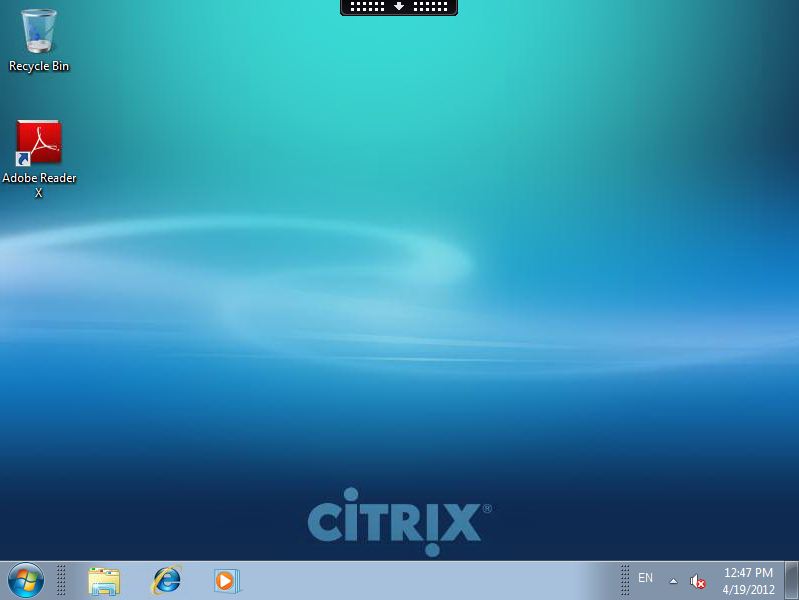Screen dimensions: 799x600
Task: Open the Windows Start menu
Action: (25, 580)
